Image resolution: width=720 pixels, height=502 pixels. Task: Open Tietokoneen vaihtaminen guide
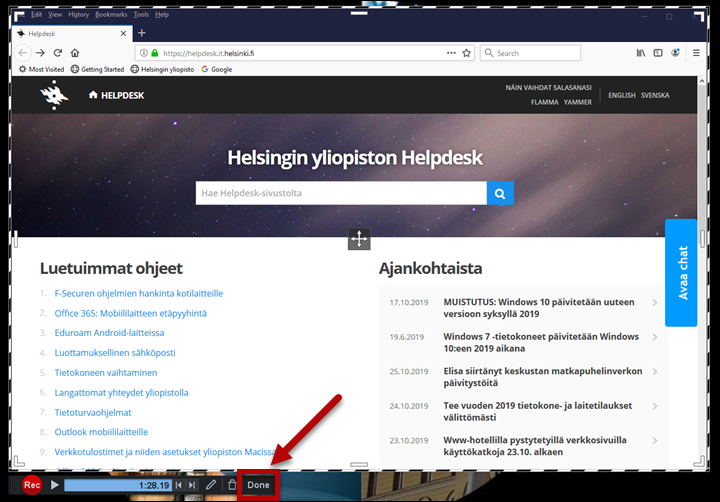point(106,372)
